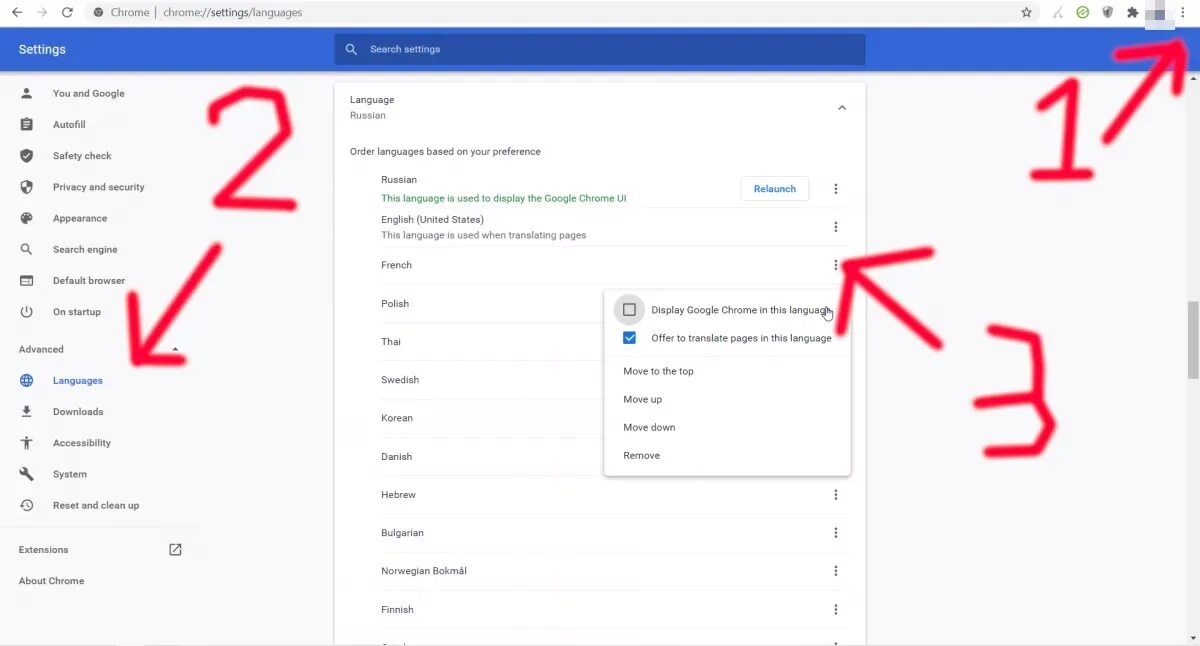The height and width of the screenshot is (646, 1200).
Task: Open the green circular extension icon
Action: (1082, 13)
